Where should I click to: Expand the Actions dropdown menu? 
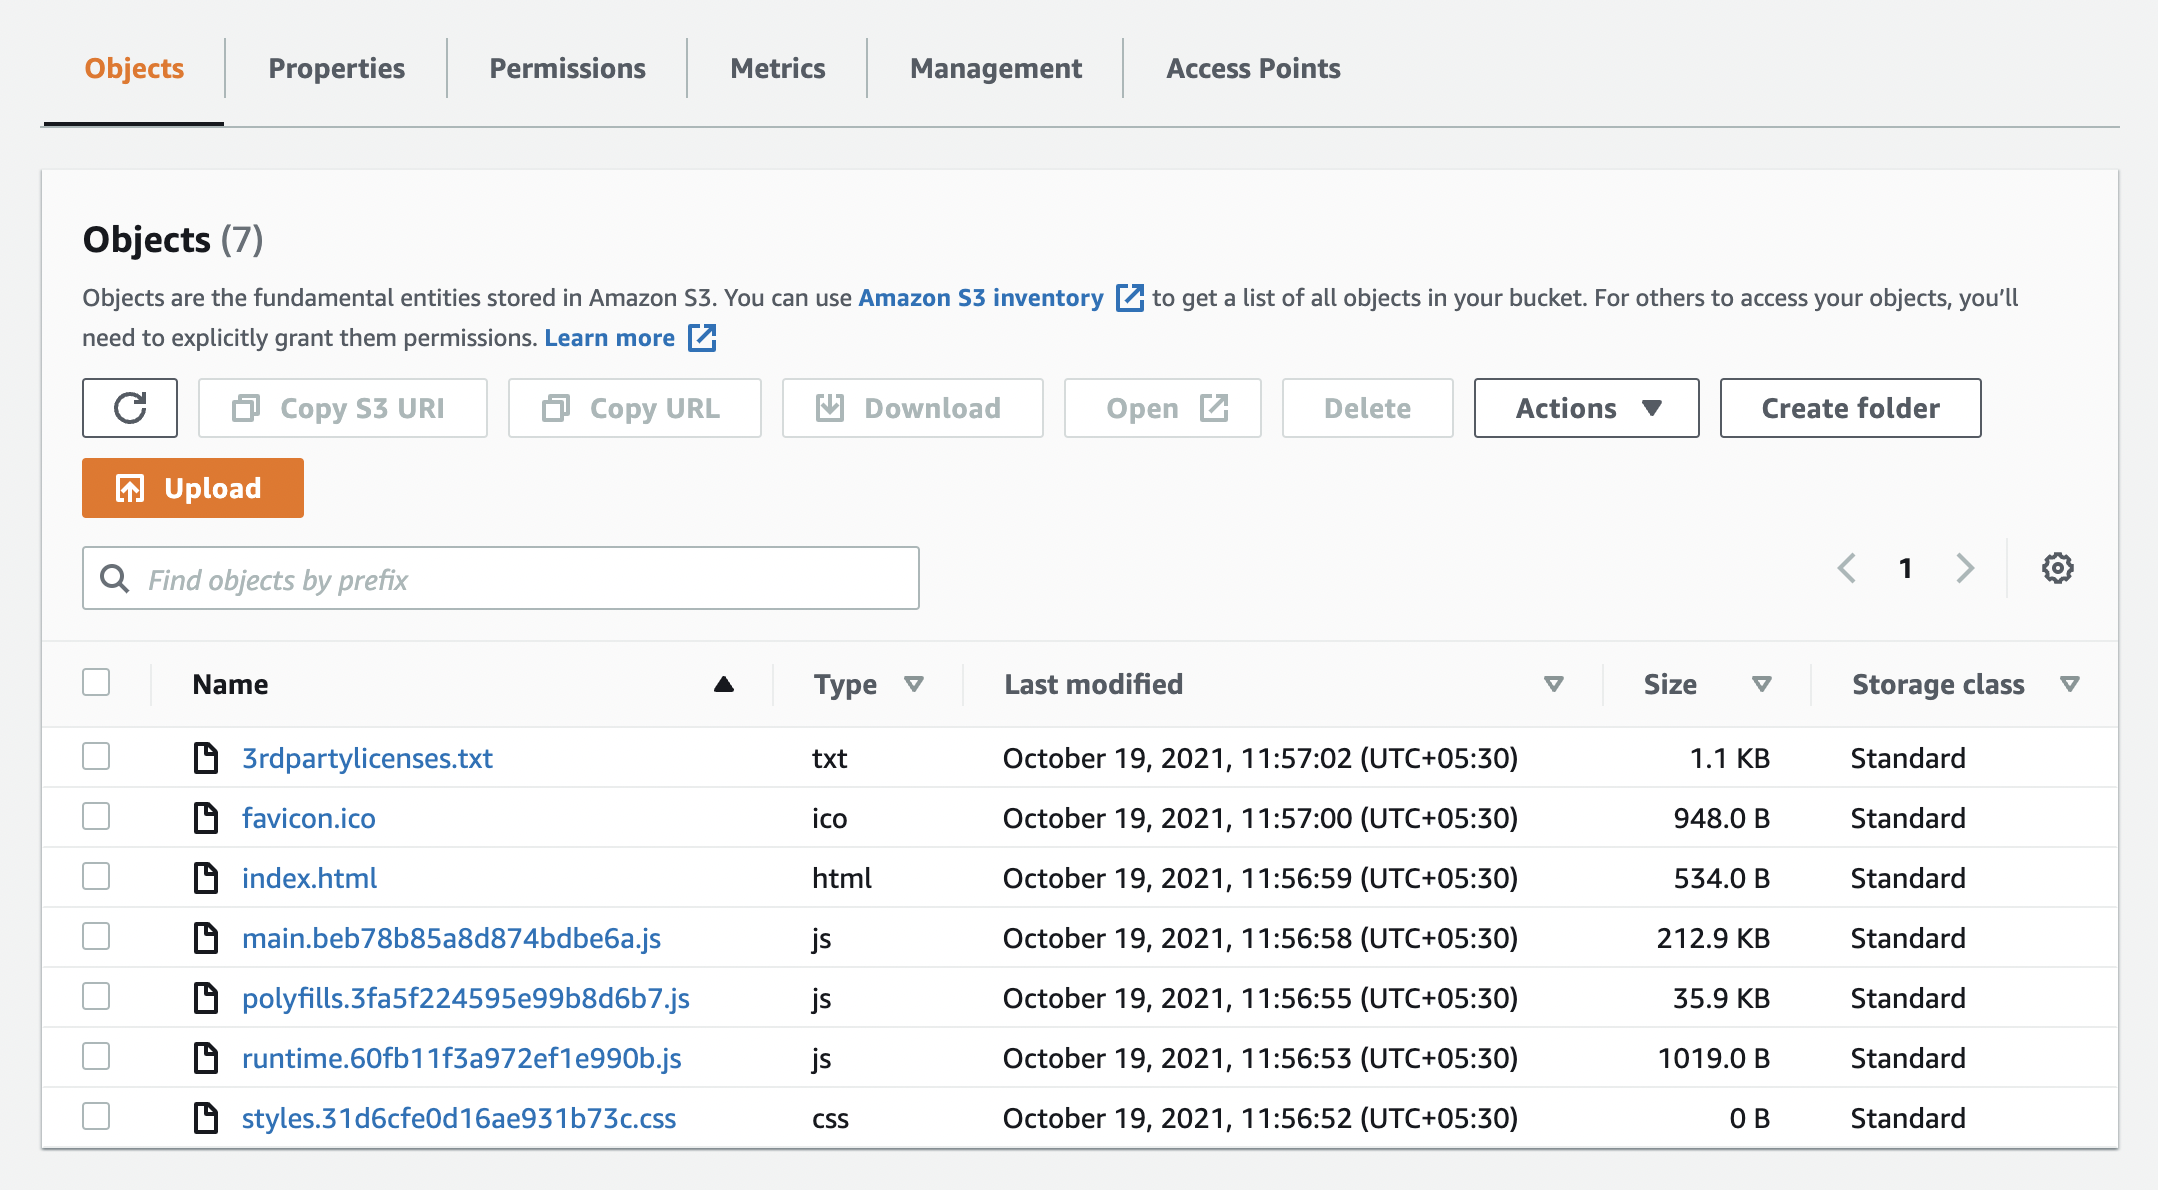click(1586, 408)
